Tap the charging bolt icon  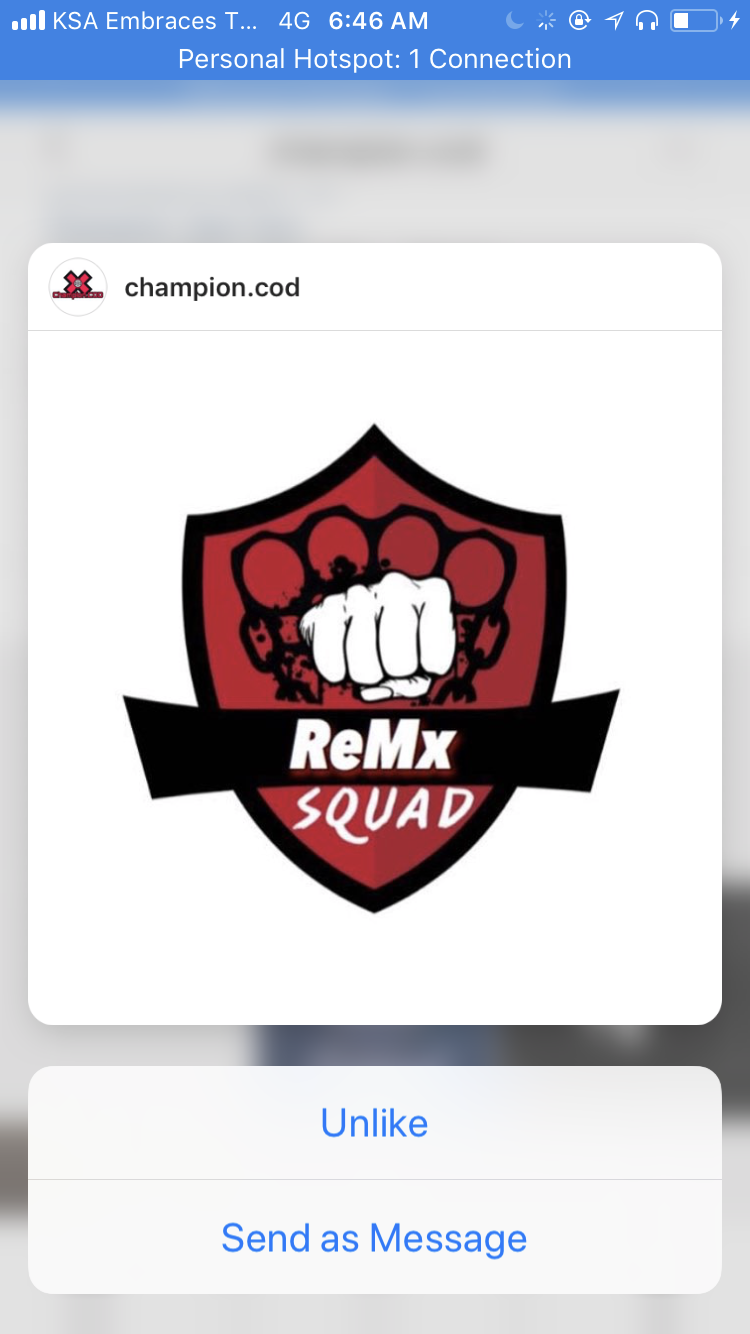pos(736,20)
